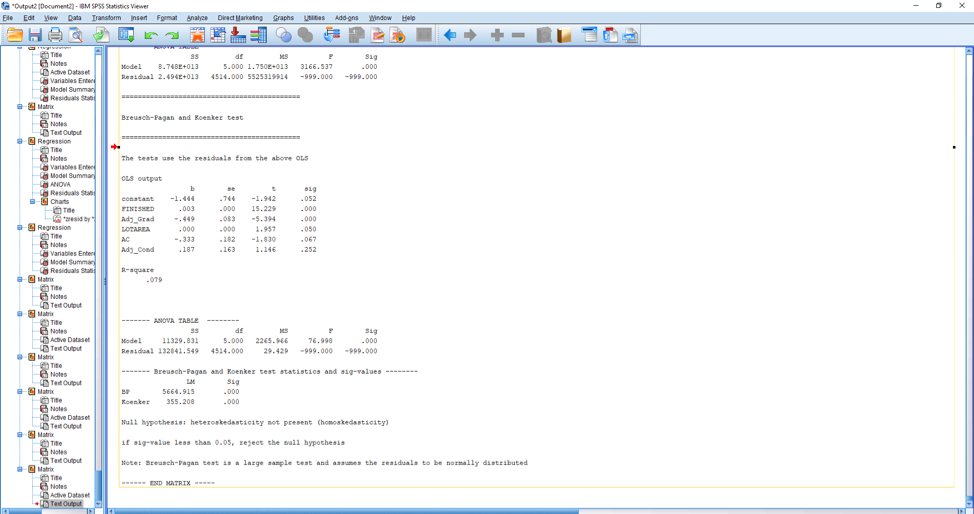The image size is (974, 514).
Task: Click the Koenker value 355.208
Action: tap(180, 402)
